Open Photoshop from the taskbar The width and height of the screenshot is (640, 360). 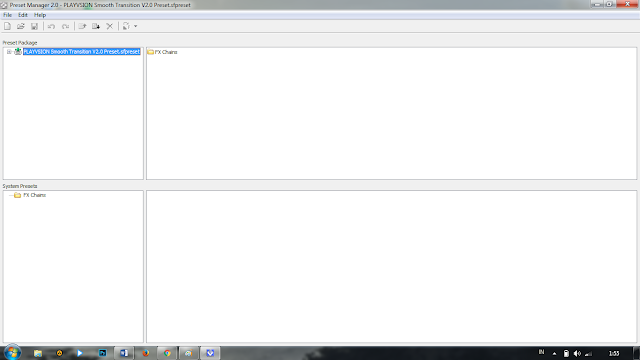click(102, 353)
